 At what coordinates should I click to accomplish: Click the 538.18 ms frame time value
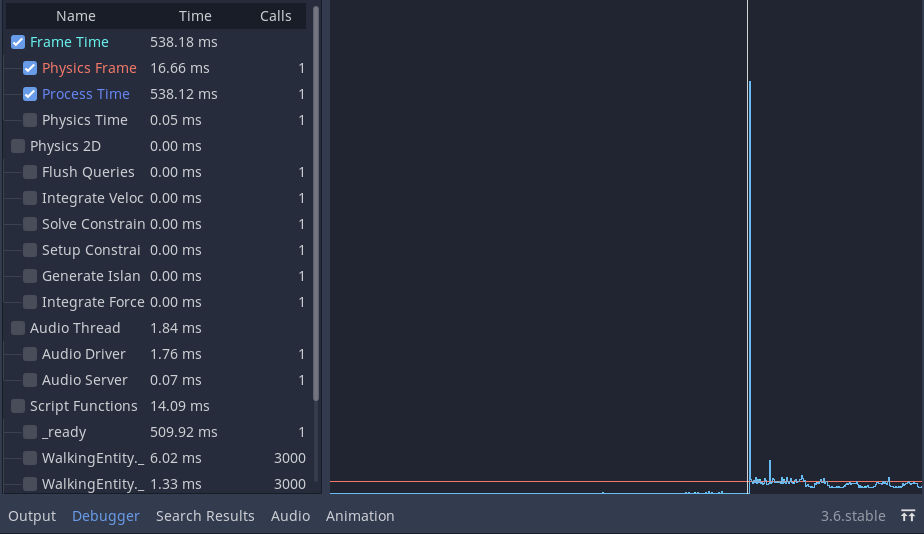point(183,42)
